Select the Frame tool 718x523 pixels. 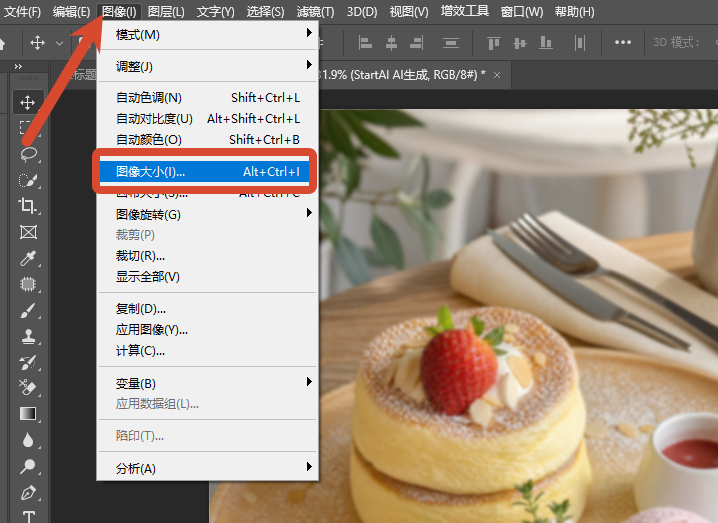28,232
